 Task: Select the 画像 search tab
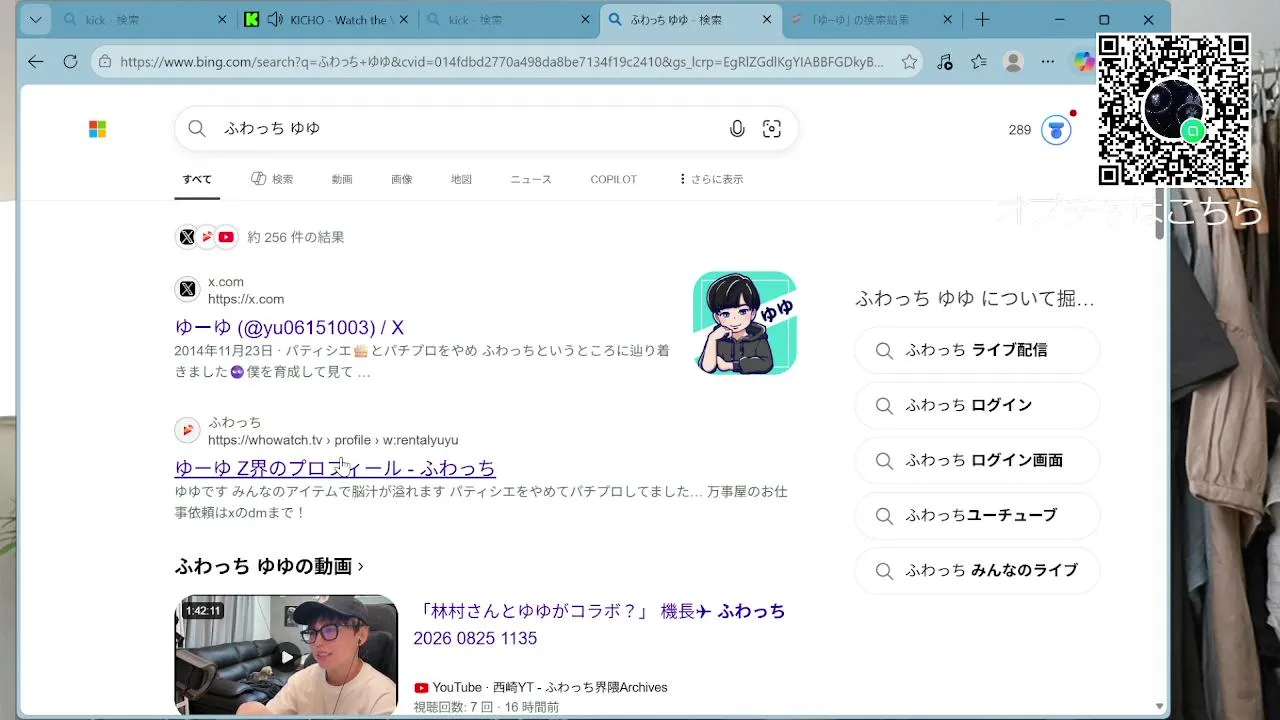coord(402,179)
